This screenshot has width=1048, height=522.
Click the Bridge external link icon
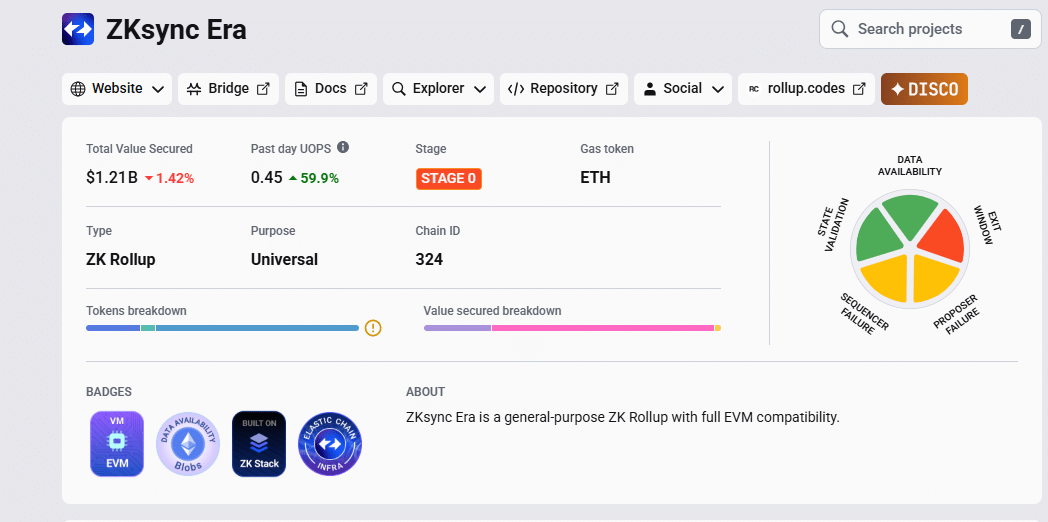263,89
